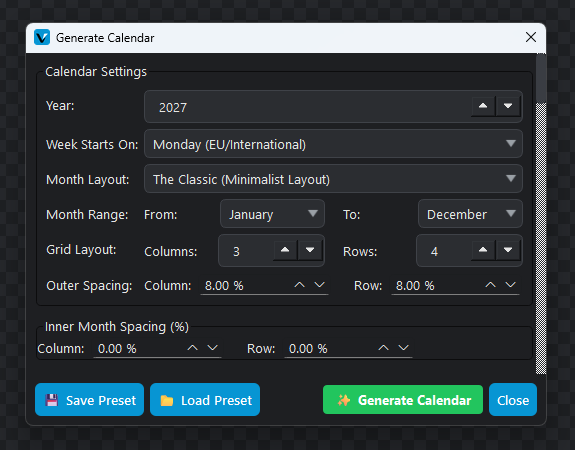Open the Month Layout dropdown
This screenshot has width=575, height=450.
333,179
